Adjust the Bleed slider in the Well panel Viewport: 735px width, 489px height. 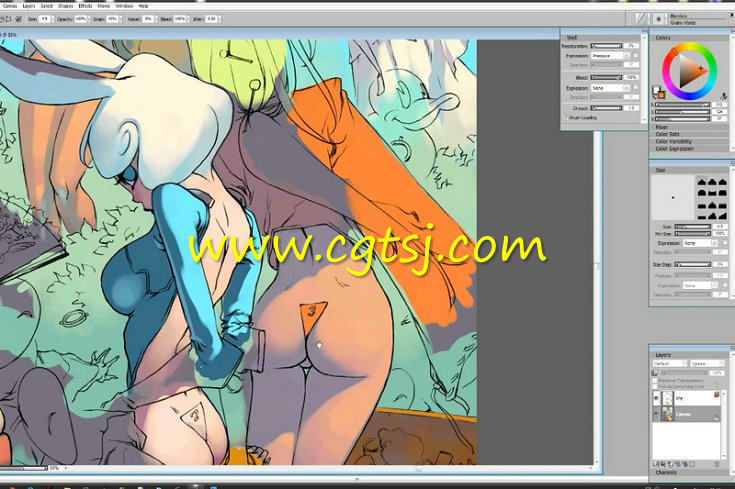pyautogui.click(x=606, y=77)
